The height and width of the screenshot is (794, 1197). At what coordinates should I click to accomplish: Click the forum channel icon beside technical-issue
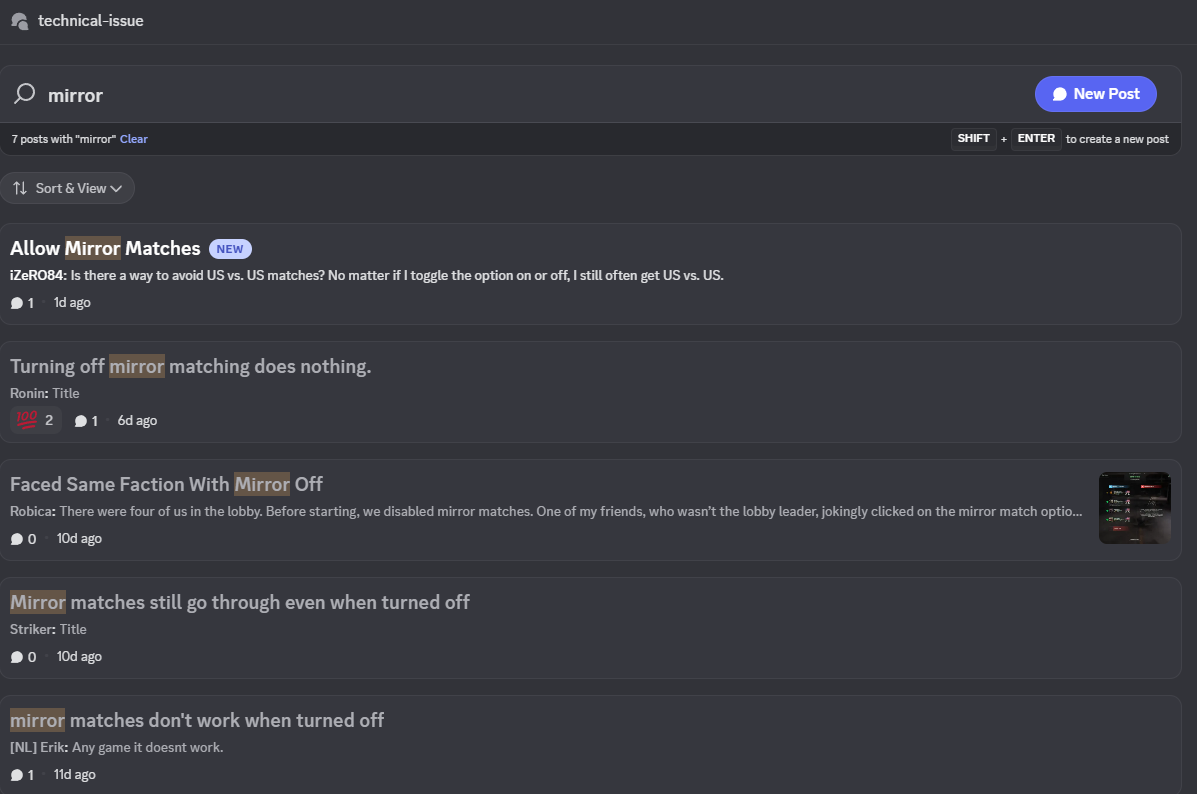click(19, 20)
